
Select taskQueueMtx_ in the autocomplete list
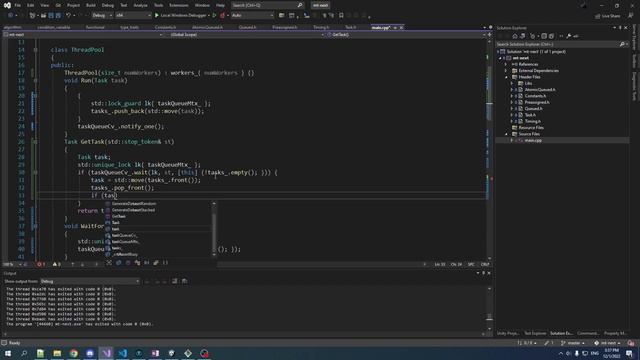[x=125, y=242]
